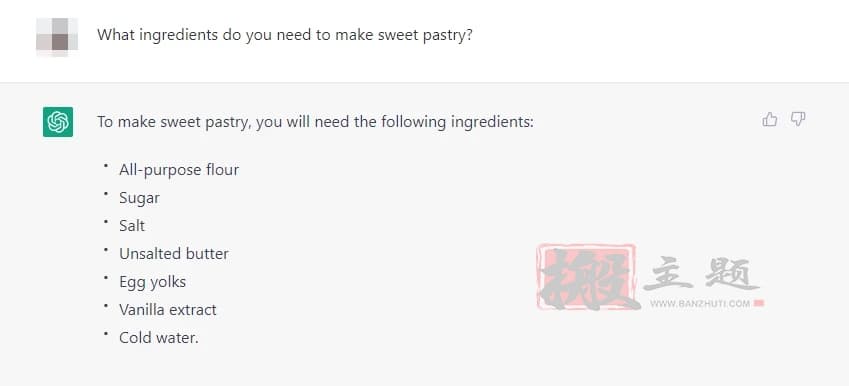Click the All-purpose flour list item
849x386 pixels.
point(179,170)
